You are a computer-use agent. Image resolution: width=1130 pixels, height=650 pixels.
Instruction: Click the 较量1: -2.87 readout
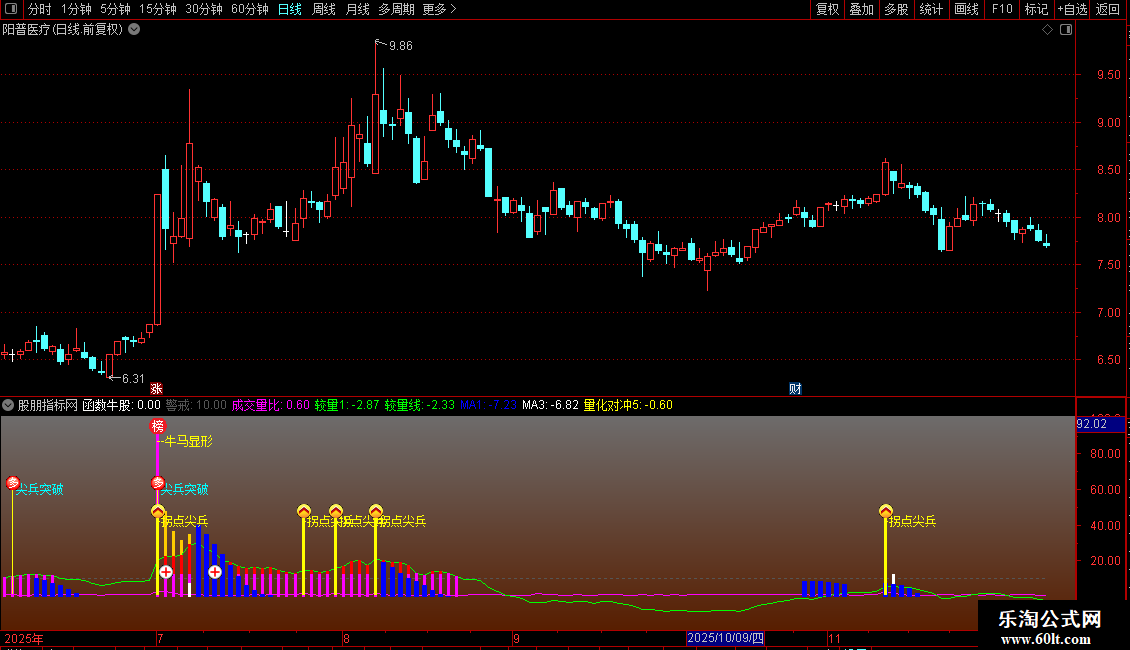click(347, 405)
